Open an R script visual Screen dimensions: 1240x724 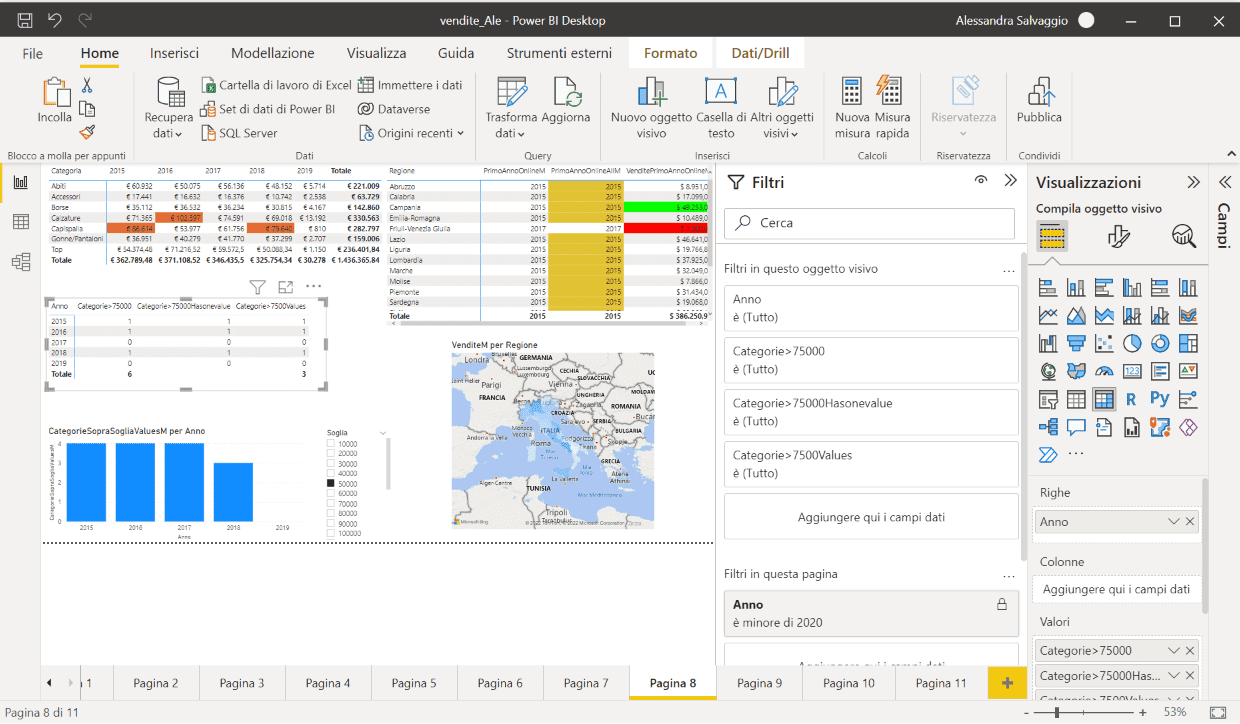tap(1132, 399)
